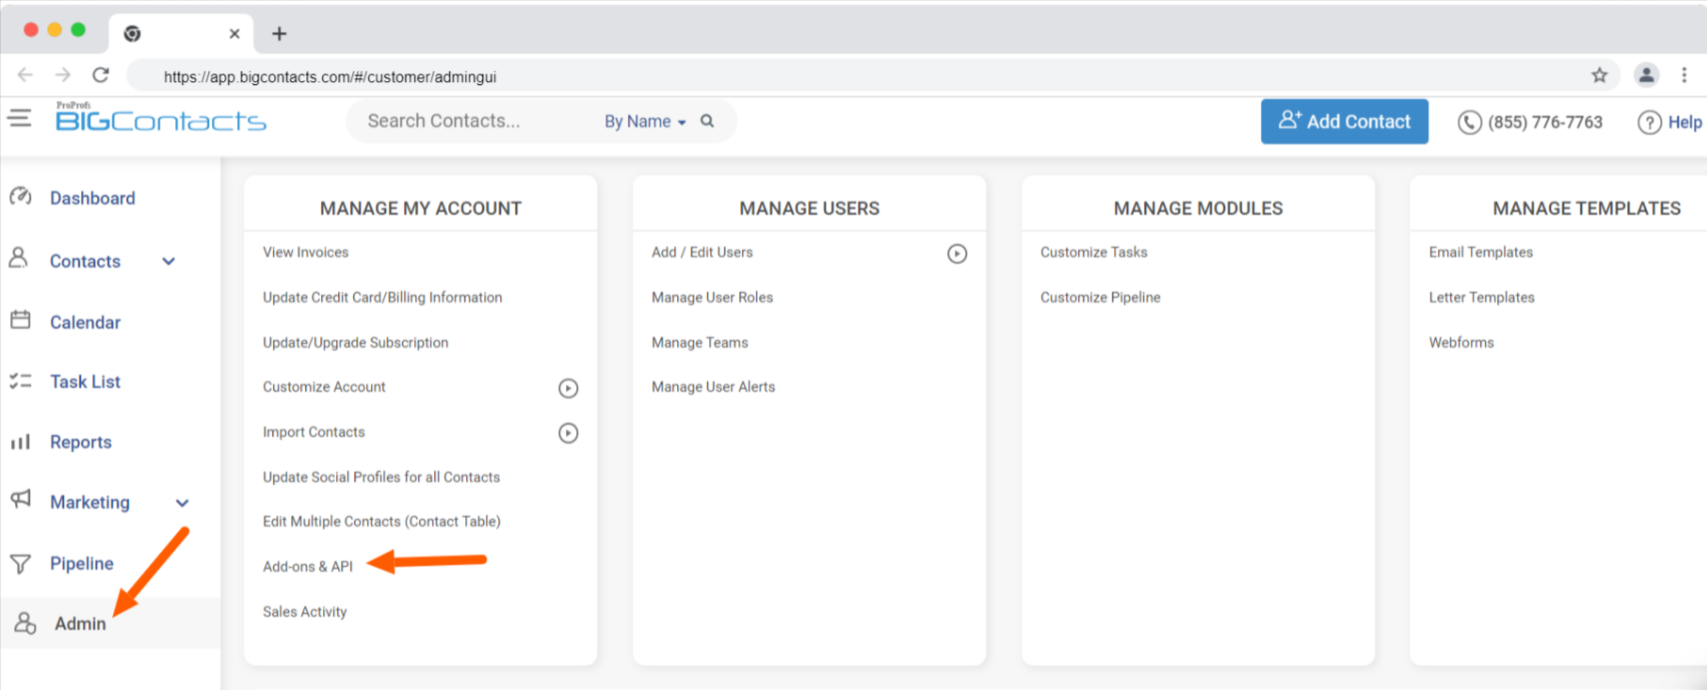
Task: Open a new browser tab
Action: pos(279,34)
